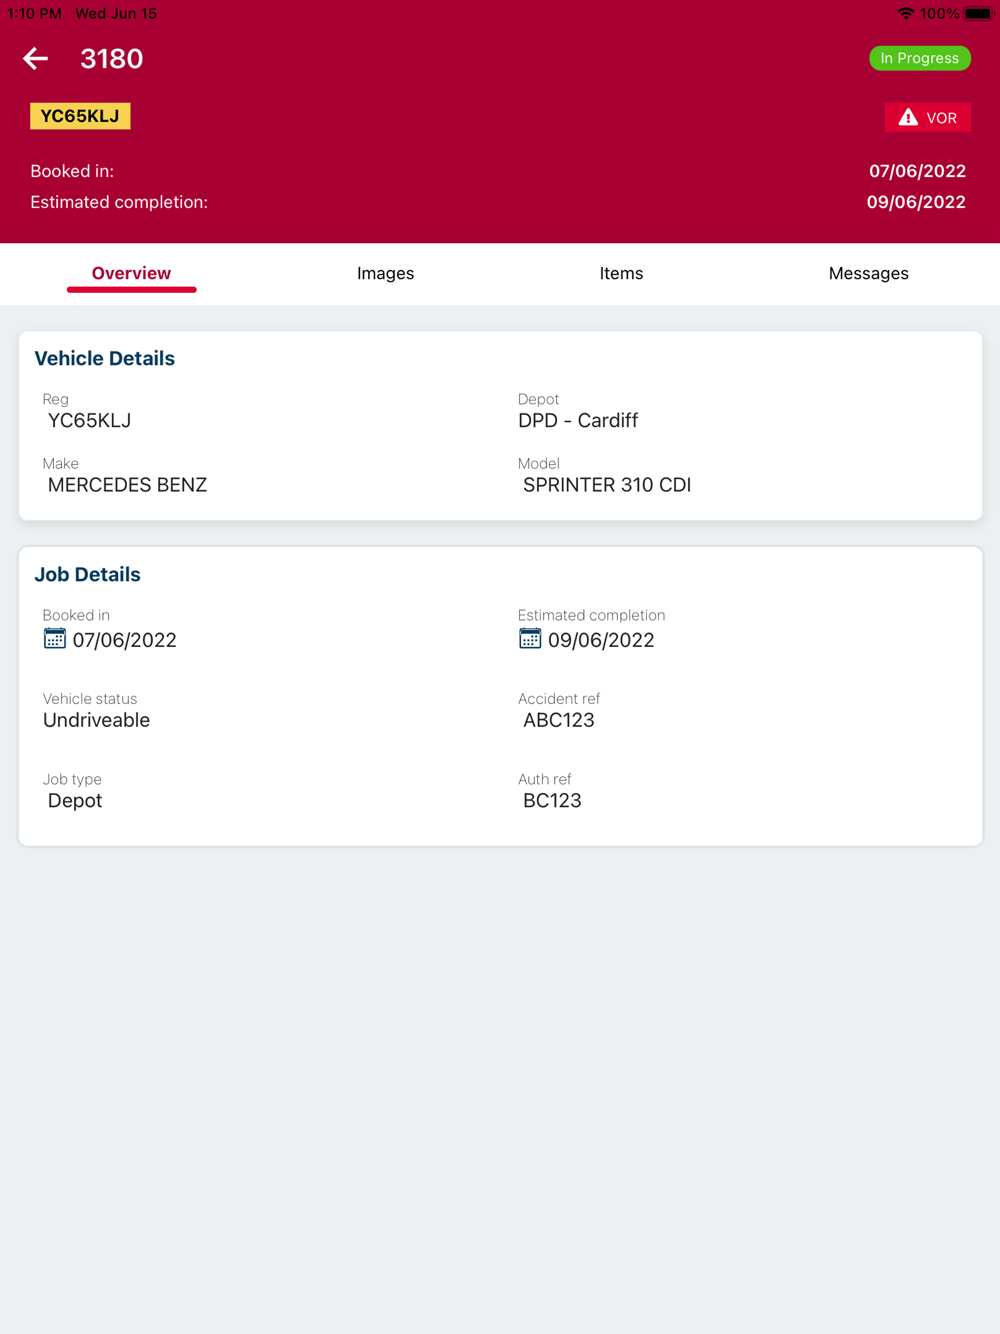Viewport: 1000px width, 1334px height.
Task: Tap the battery status icon
Action: click(979, 13)
